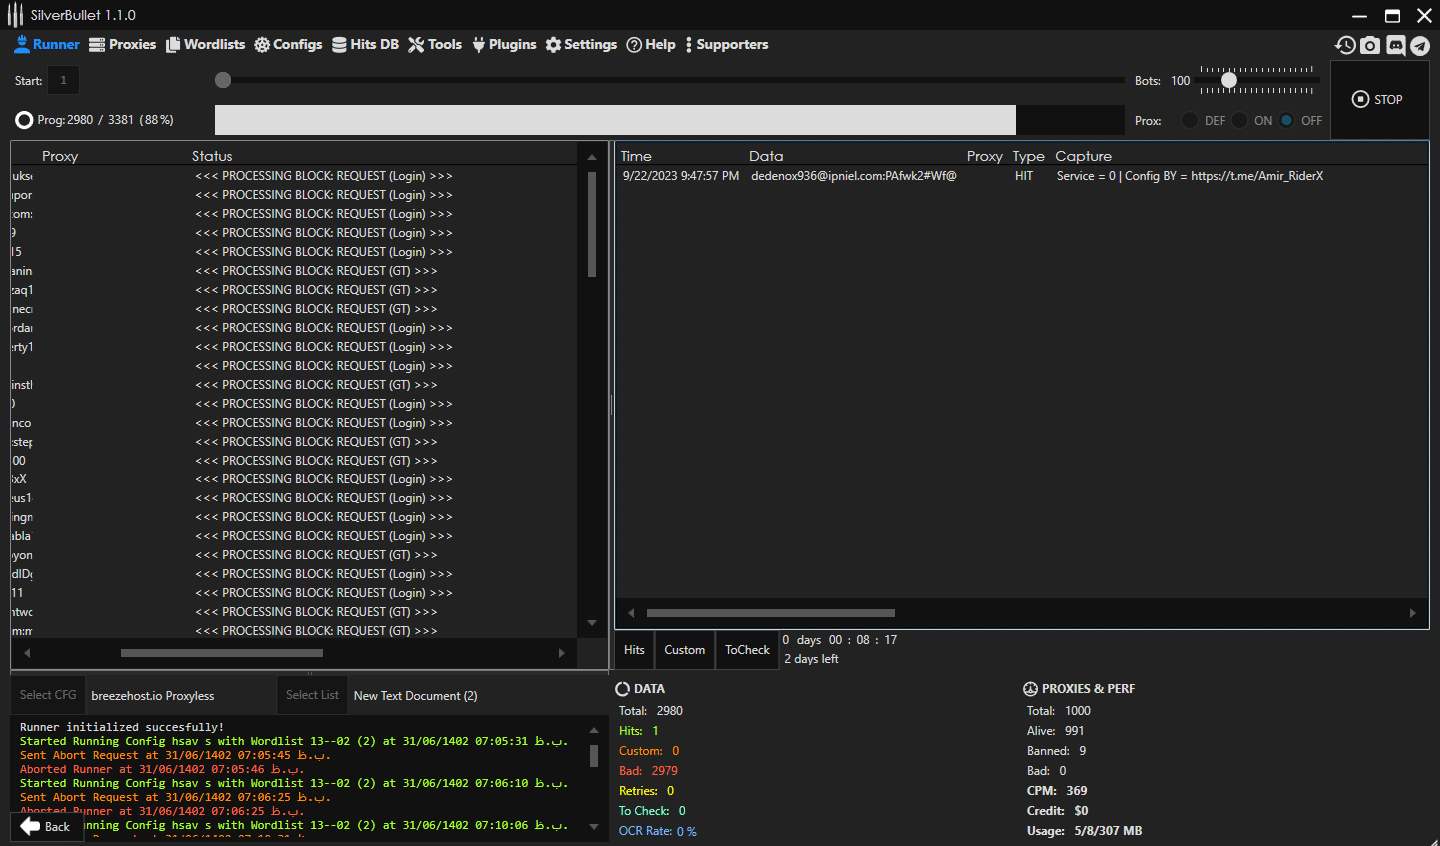Viewport: 1440px width, 846px height.
Task: Open Select List chooser
Action: tap(312, 694)
